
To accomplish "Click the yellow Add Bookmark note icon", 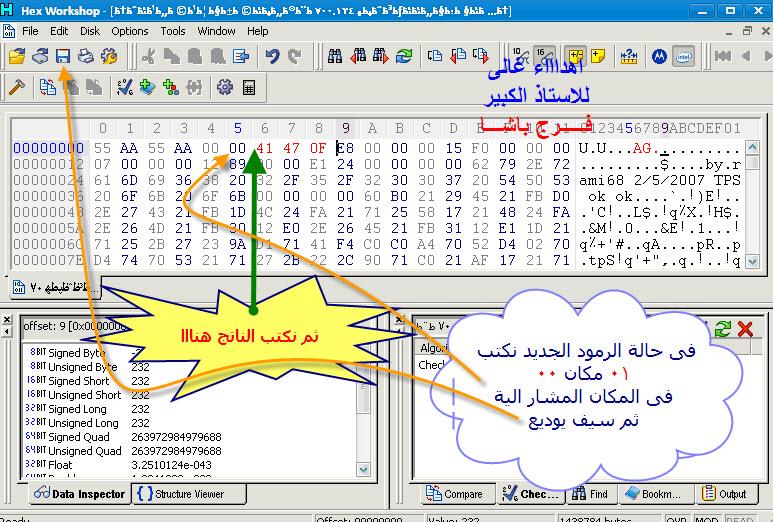I will (598, 56).
